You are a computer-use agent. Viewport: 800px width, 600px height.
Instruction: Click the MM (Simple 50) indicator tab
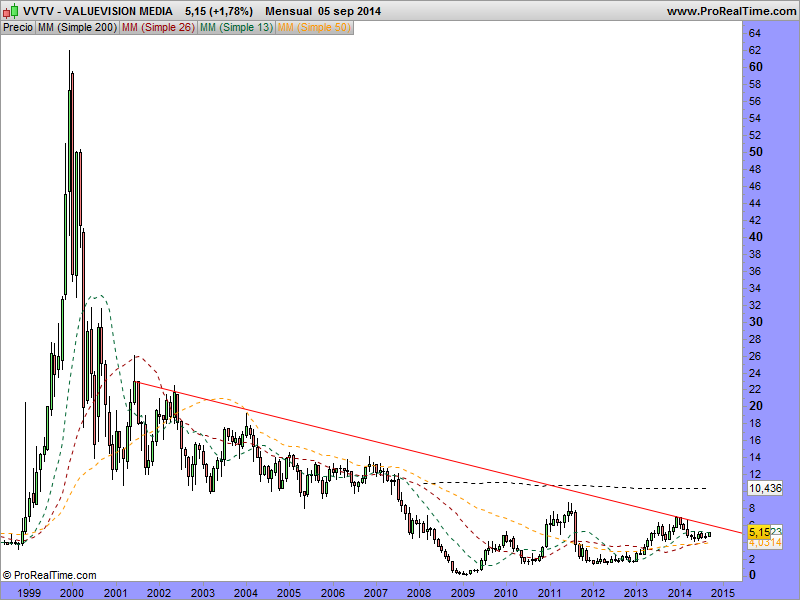tap(314, 28)
